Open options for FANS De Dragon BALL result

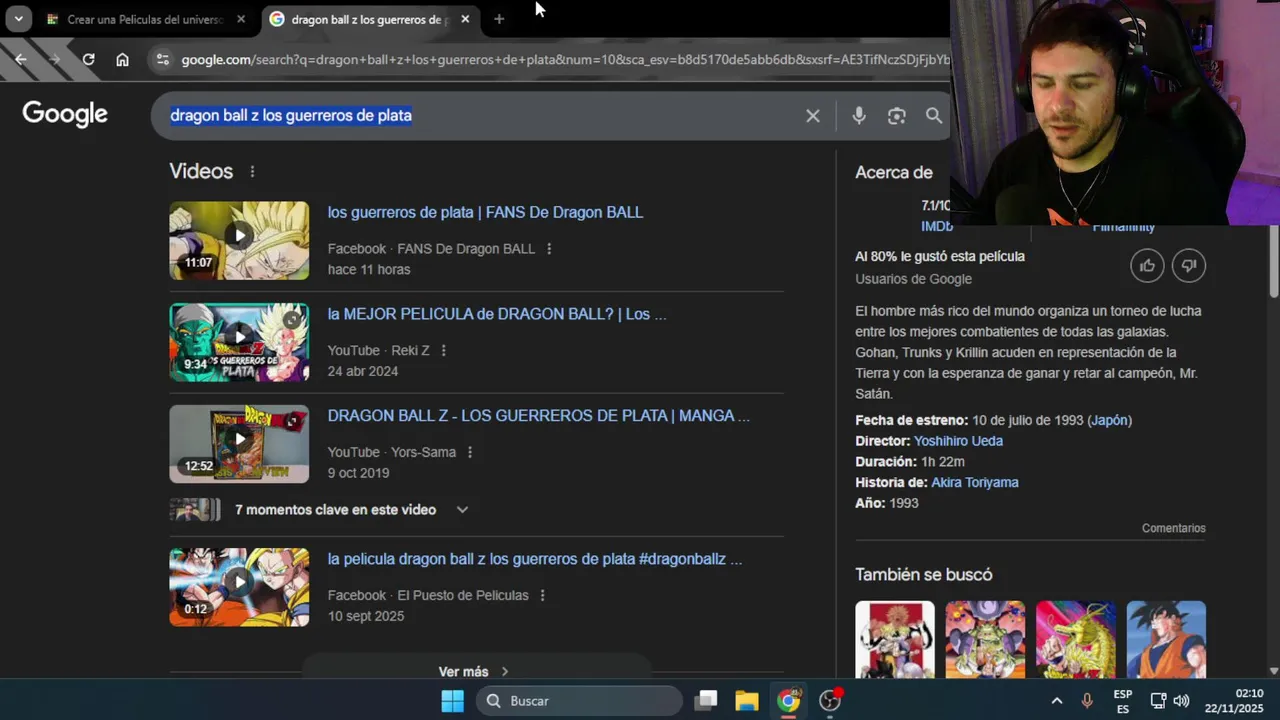click(549, 249)
